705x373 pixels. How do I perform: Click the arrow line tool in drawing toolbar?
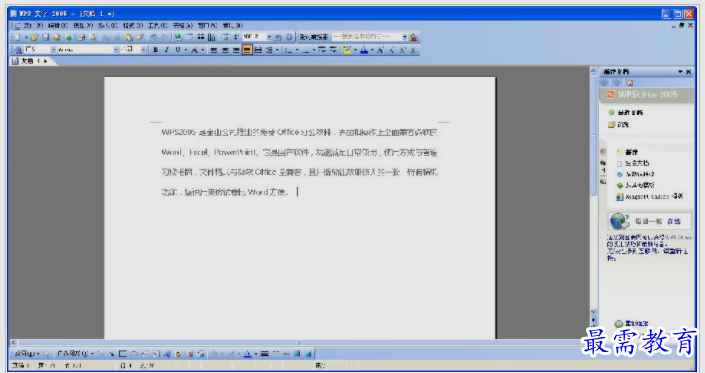[x=112, y=354]
